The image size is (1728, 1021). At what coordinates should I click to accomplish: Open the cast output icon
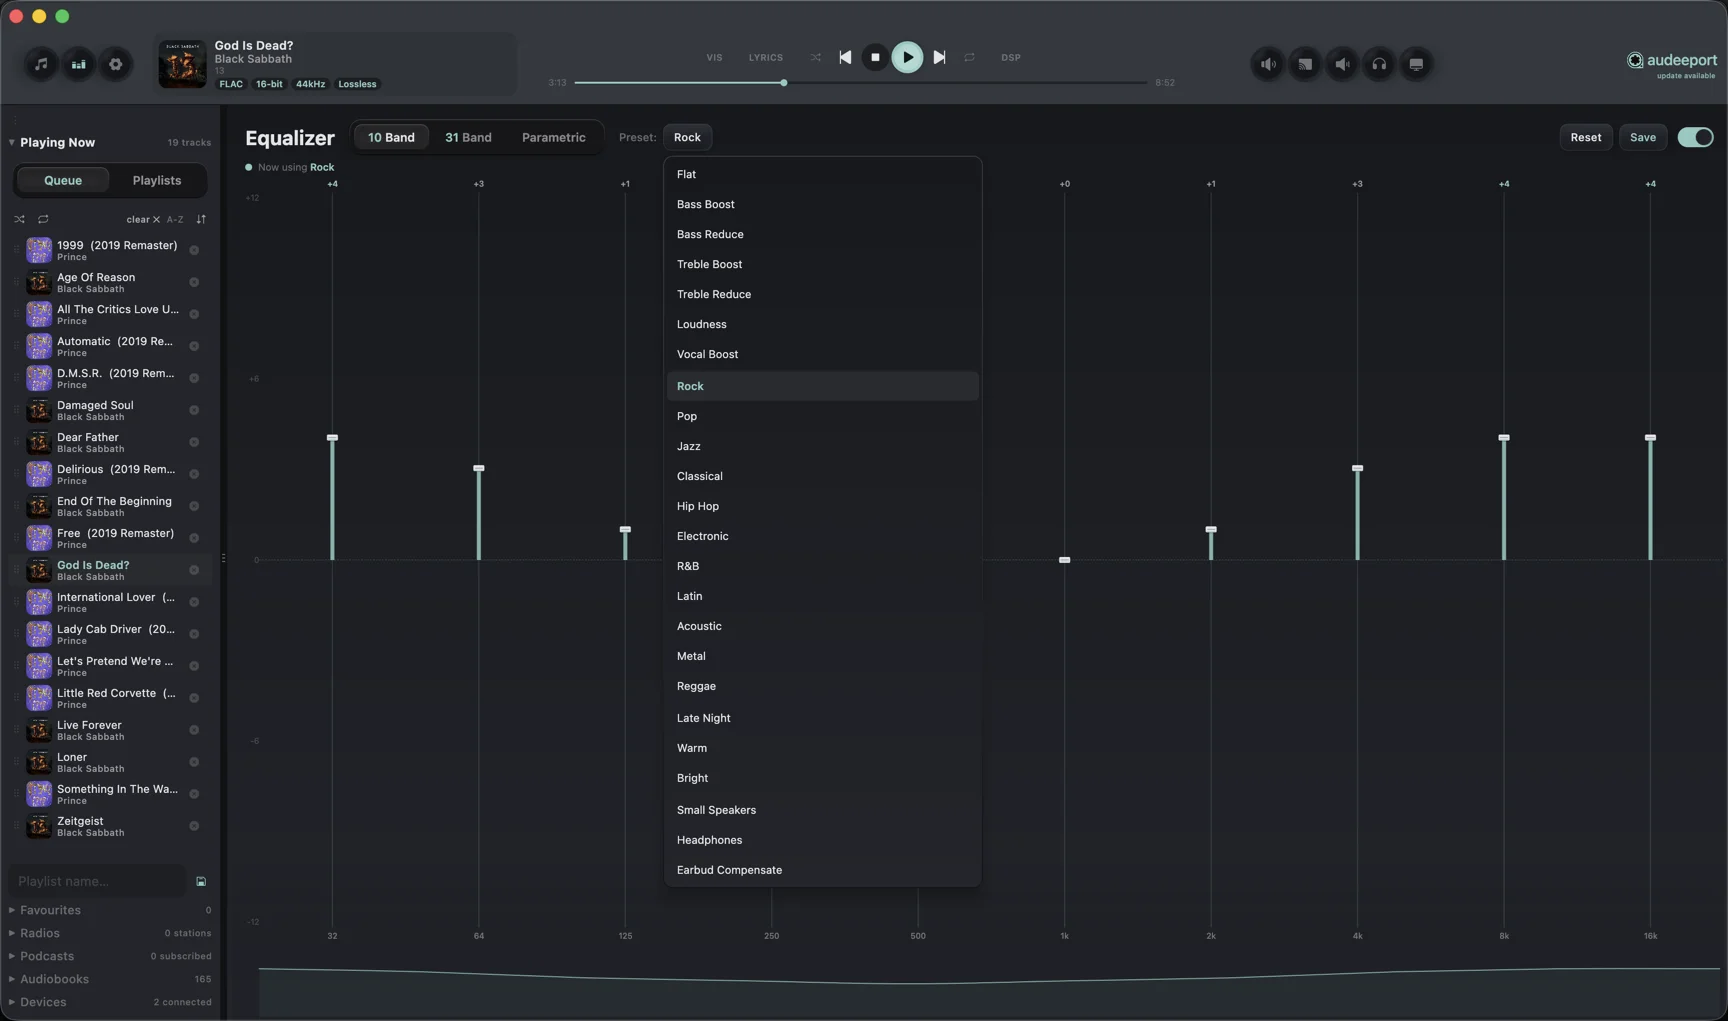pos(1305,64)
